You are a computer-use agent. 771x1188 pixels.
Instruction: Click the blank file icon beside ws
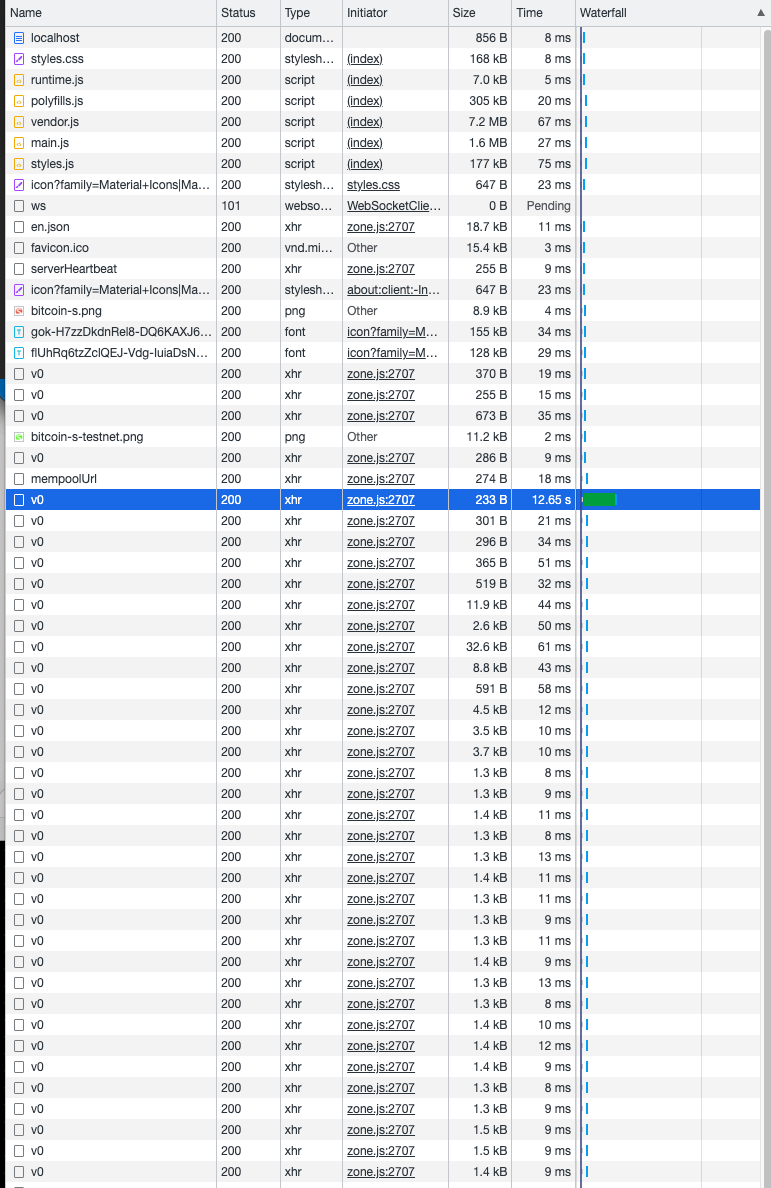coord(20,206)
